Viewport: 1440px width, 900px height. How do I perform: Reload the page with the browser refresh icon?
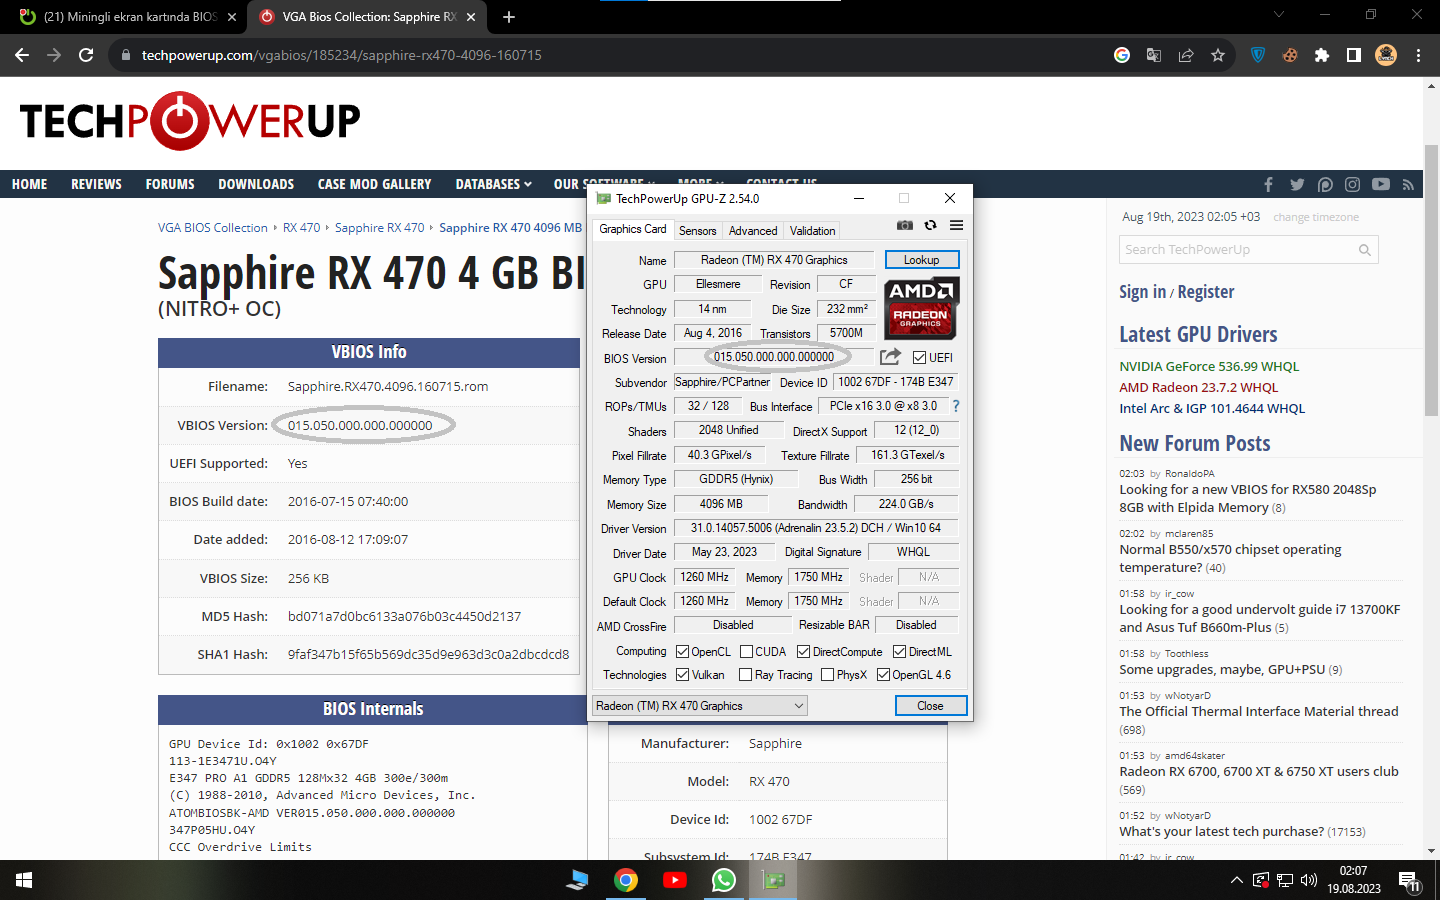[x=86, y=55]
